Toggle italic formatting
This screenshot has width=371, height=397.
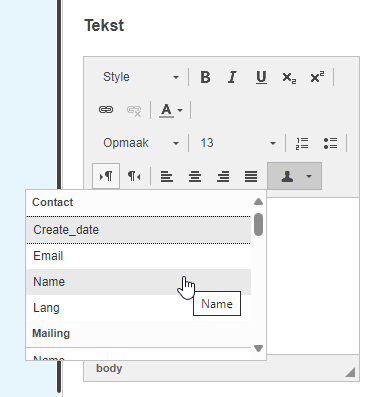point(232,77)
